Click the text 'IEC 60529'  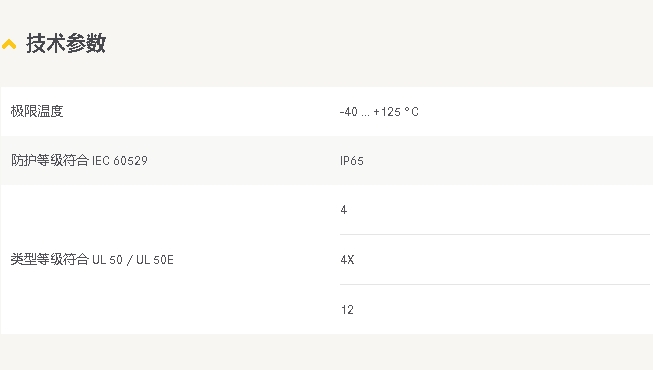pos(120,160)
